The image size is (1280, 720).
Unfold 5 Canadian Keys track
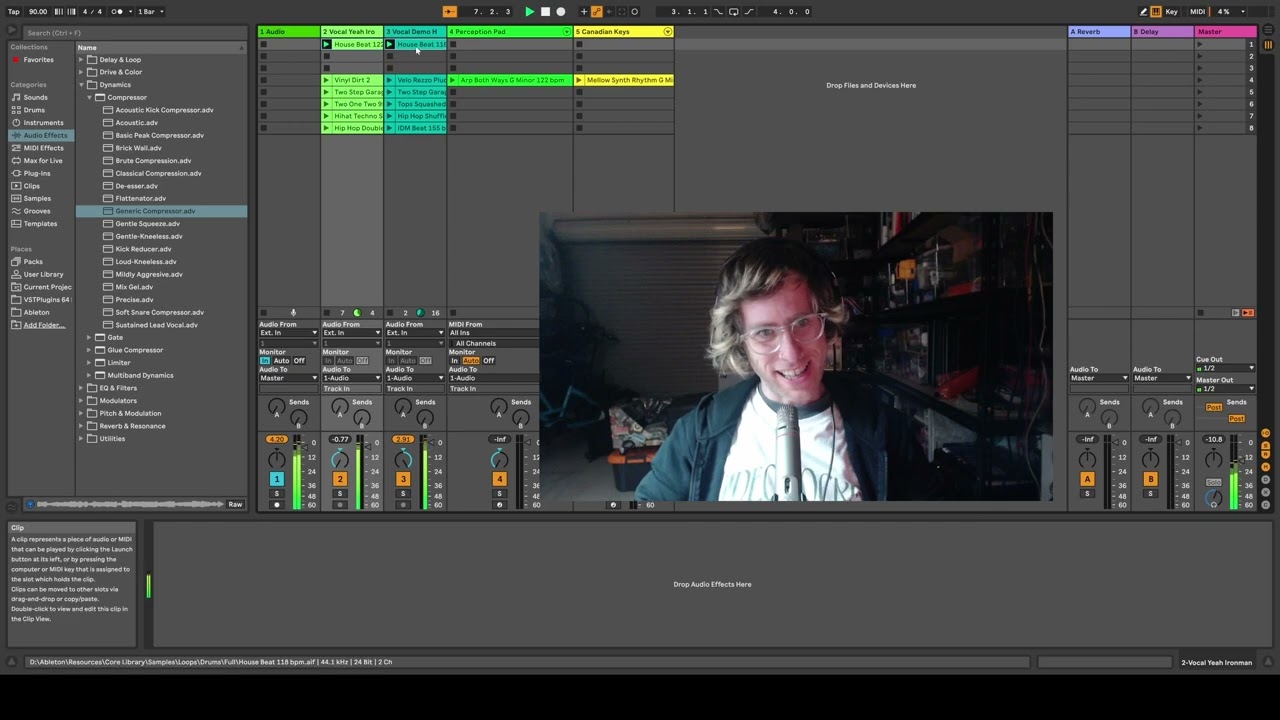[x=668, y=32]
